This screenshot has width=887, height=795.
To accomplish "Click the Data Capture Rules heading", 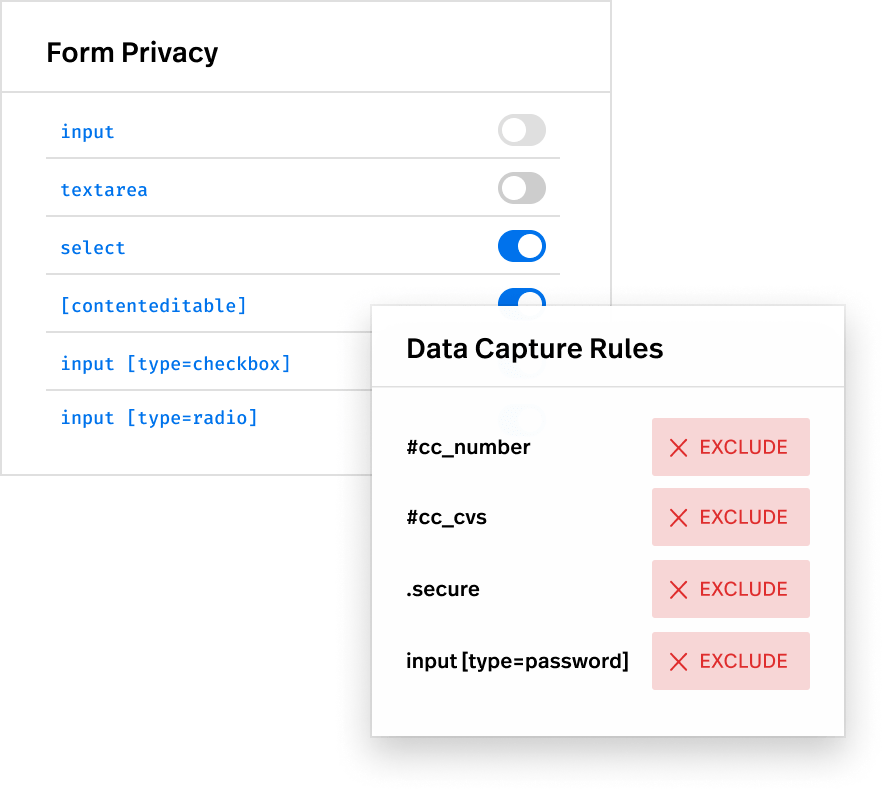I will click(x=535, y=349).
